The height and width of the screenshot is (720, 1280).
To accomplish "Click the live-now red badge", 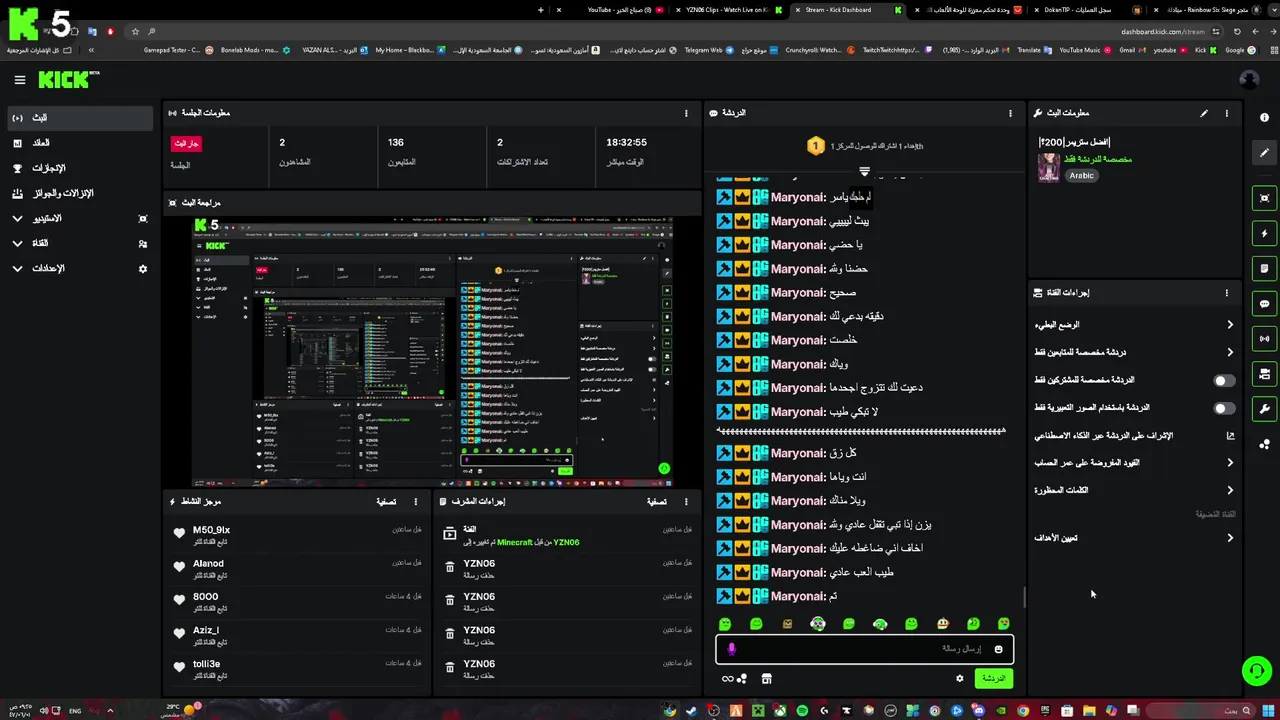I will (186, 143).
